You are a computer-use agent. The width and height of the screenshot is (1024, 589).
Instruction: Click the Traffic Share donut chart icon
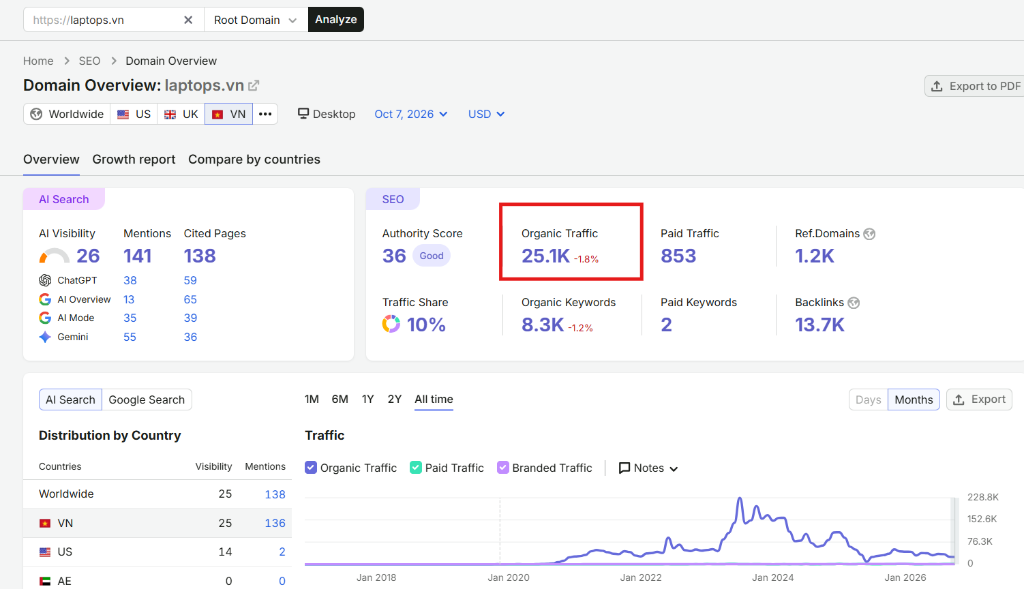(391, 324)
